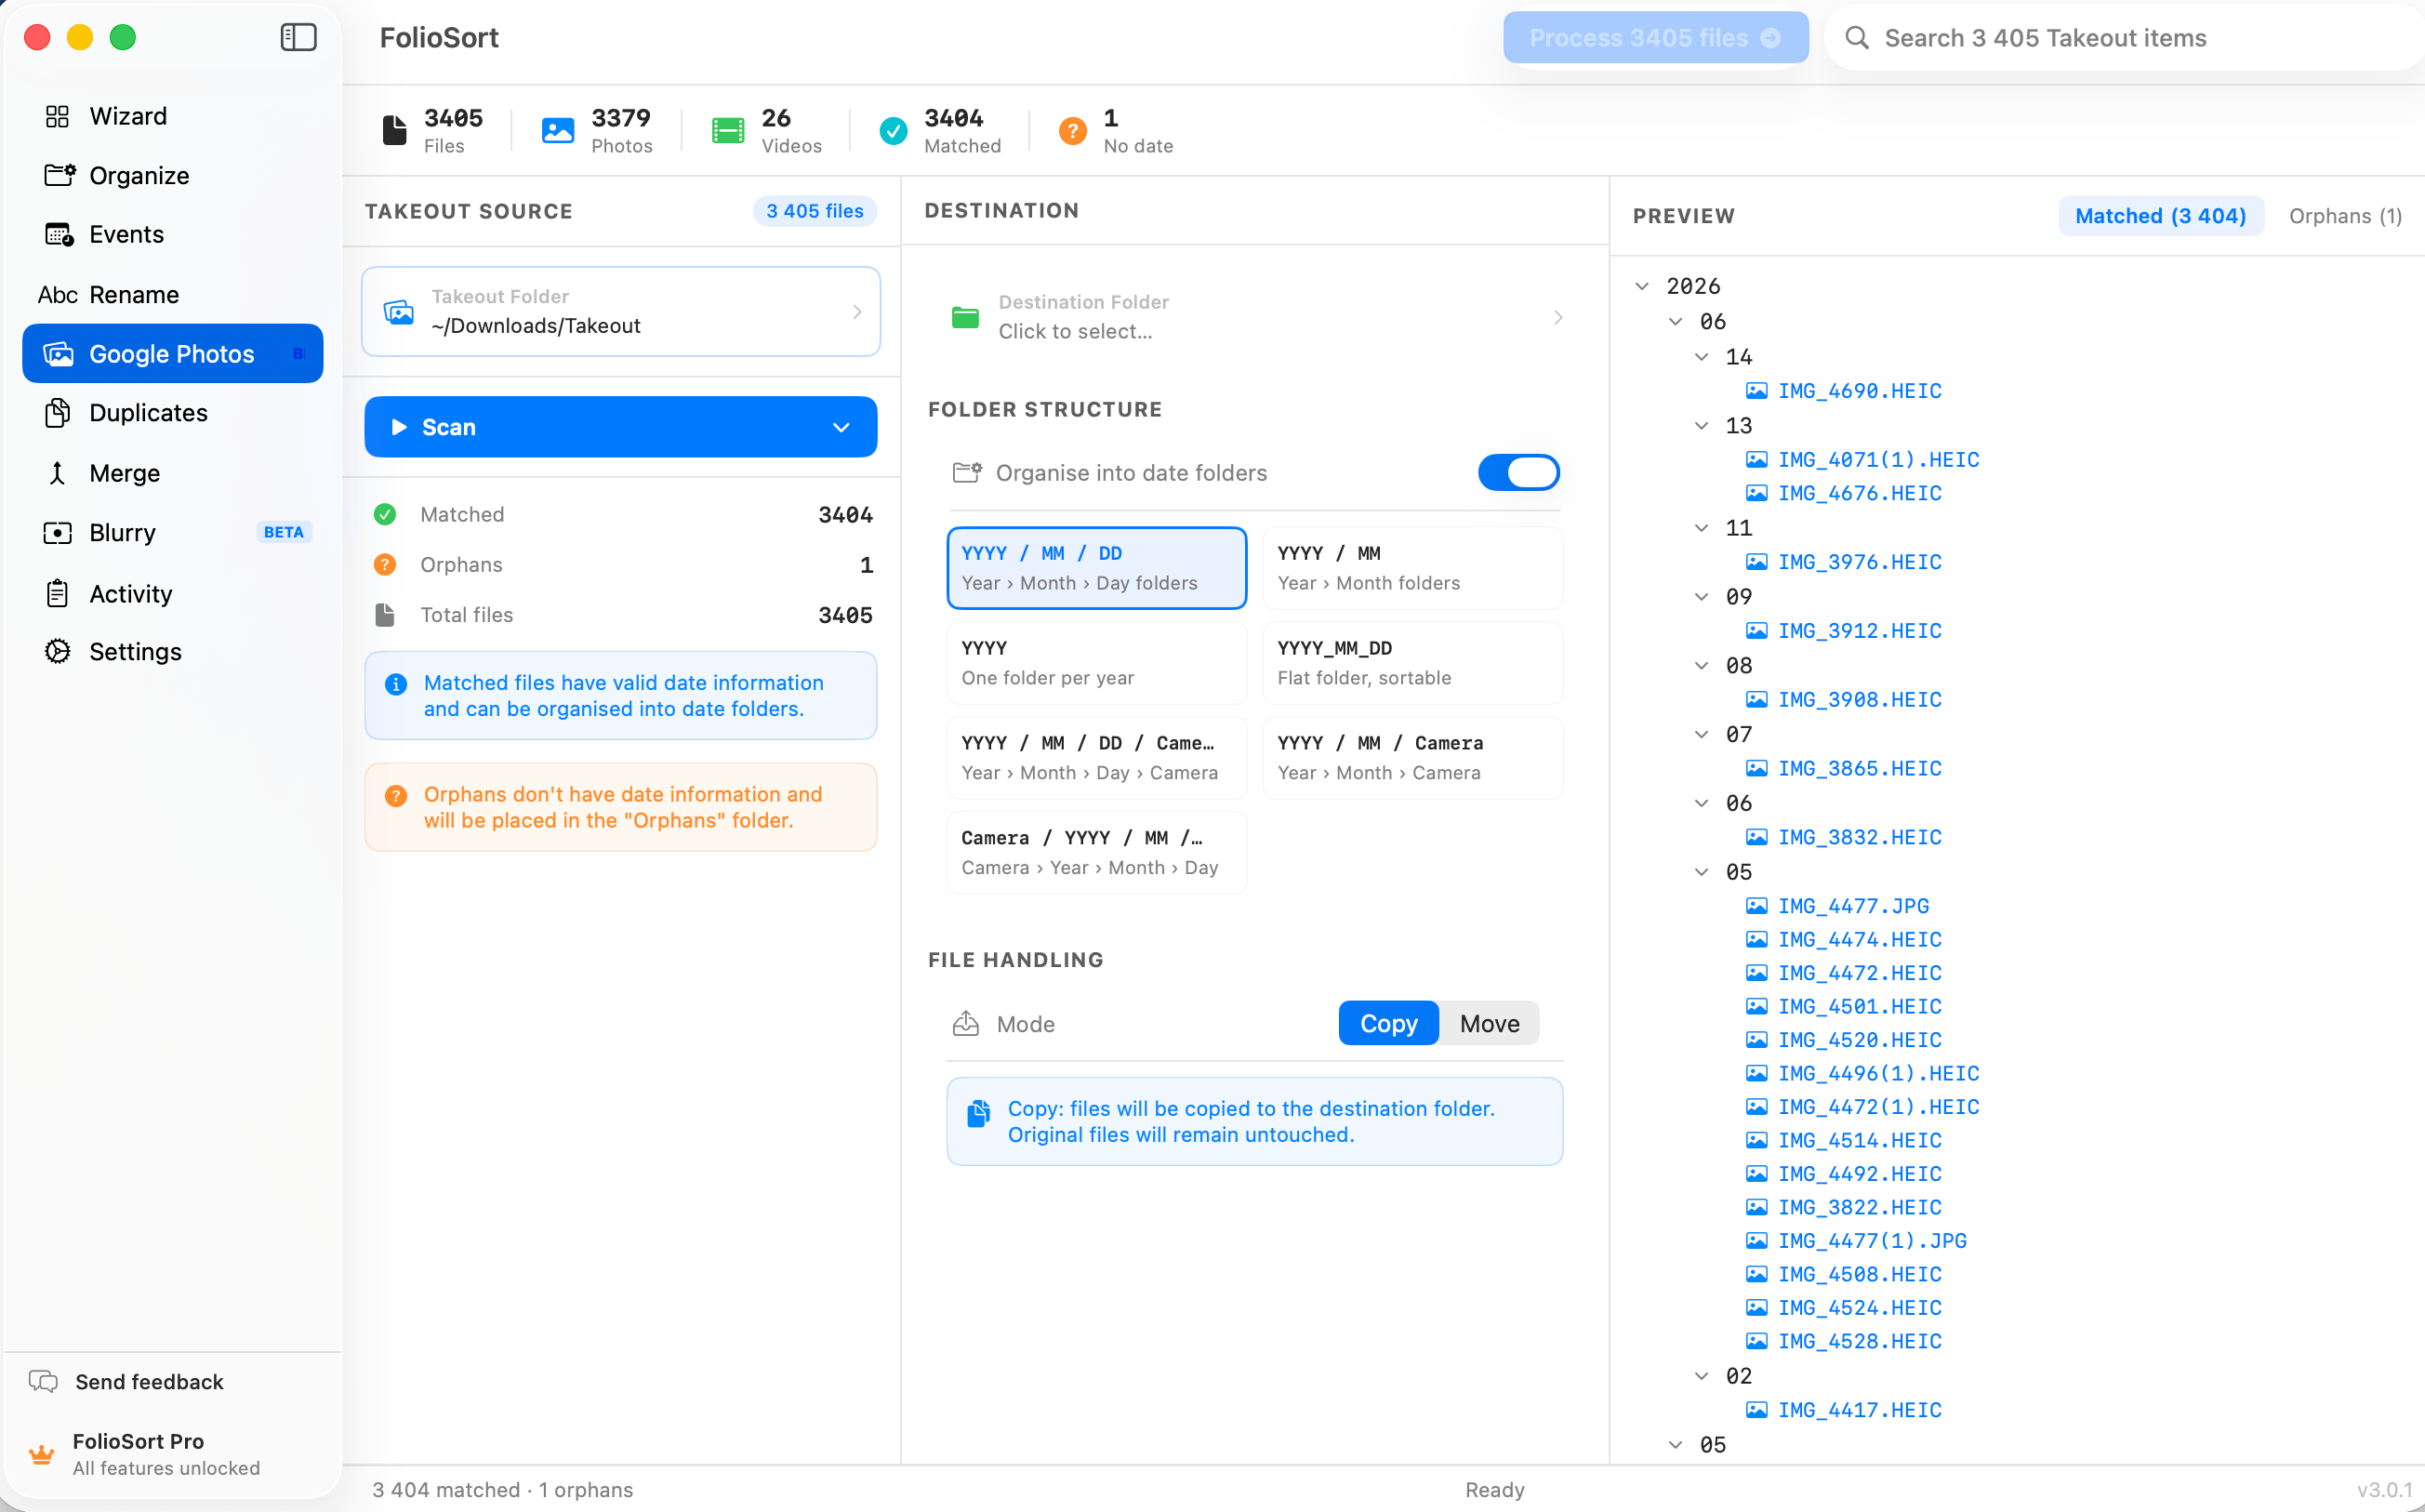Image resolution: width=2425 pixels, height=1512 pixels.
Task: Click the v3.0.1 version label
Action: [2384, 1490]
